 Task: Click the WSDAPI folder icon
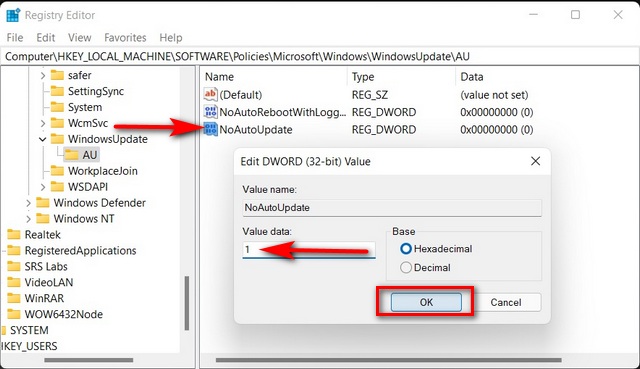57,187
